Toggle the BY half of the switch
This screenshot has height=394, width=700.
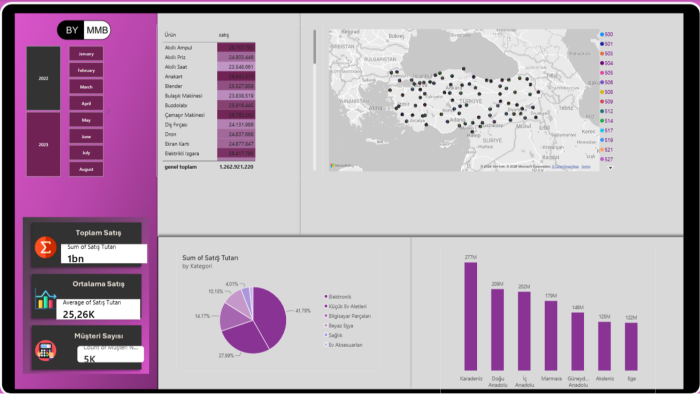(x=71, y=30)
